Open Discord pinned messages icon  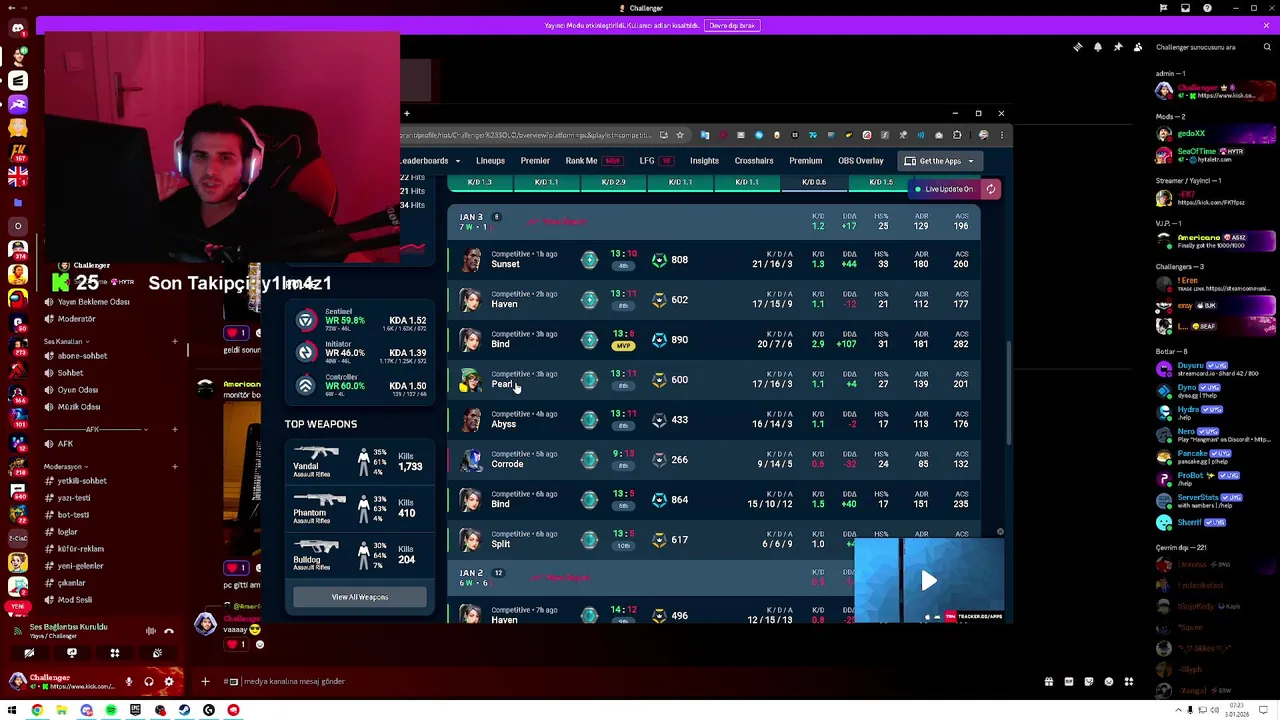(x=1117, y=47)
